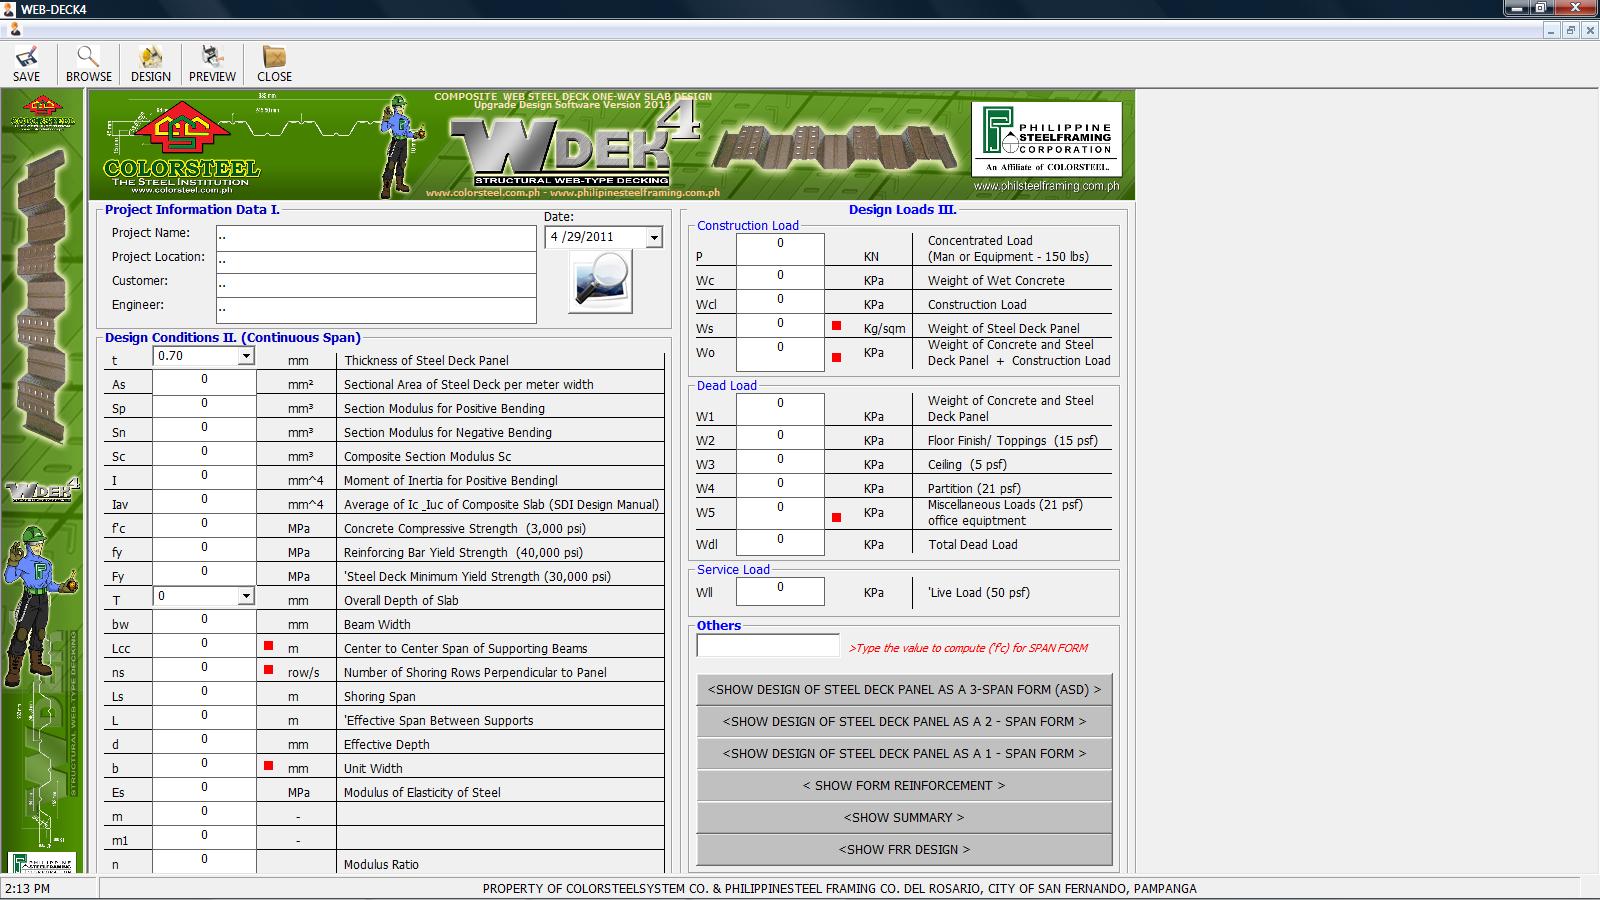Viewport: 1600px width, 900px height.
Task: Click the Beam Width bw field
Action: point(204,624)
